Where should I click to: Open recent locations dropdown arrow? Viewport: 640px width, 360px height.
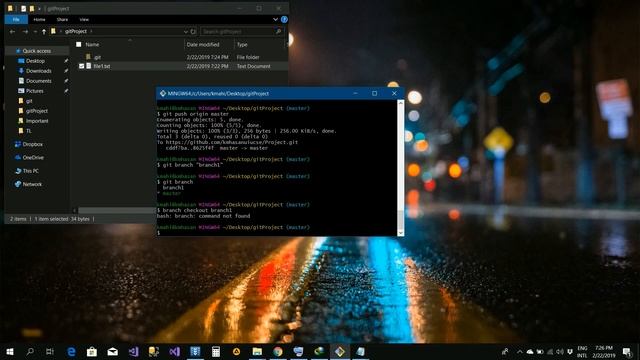(x=35, y=31)
